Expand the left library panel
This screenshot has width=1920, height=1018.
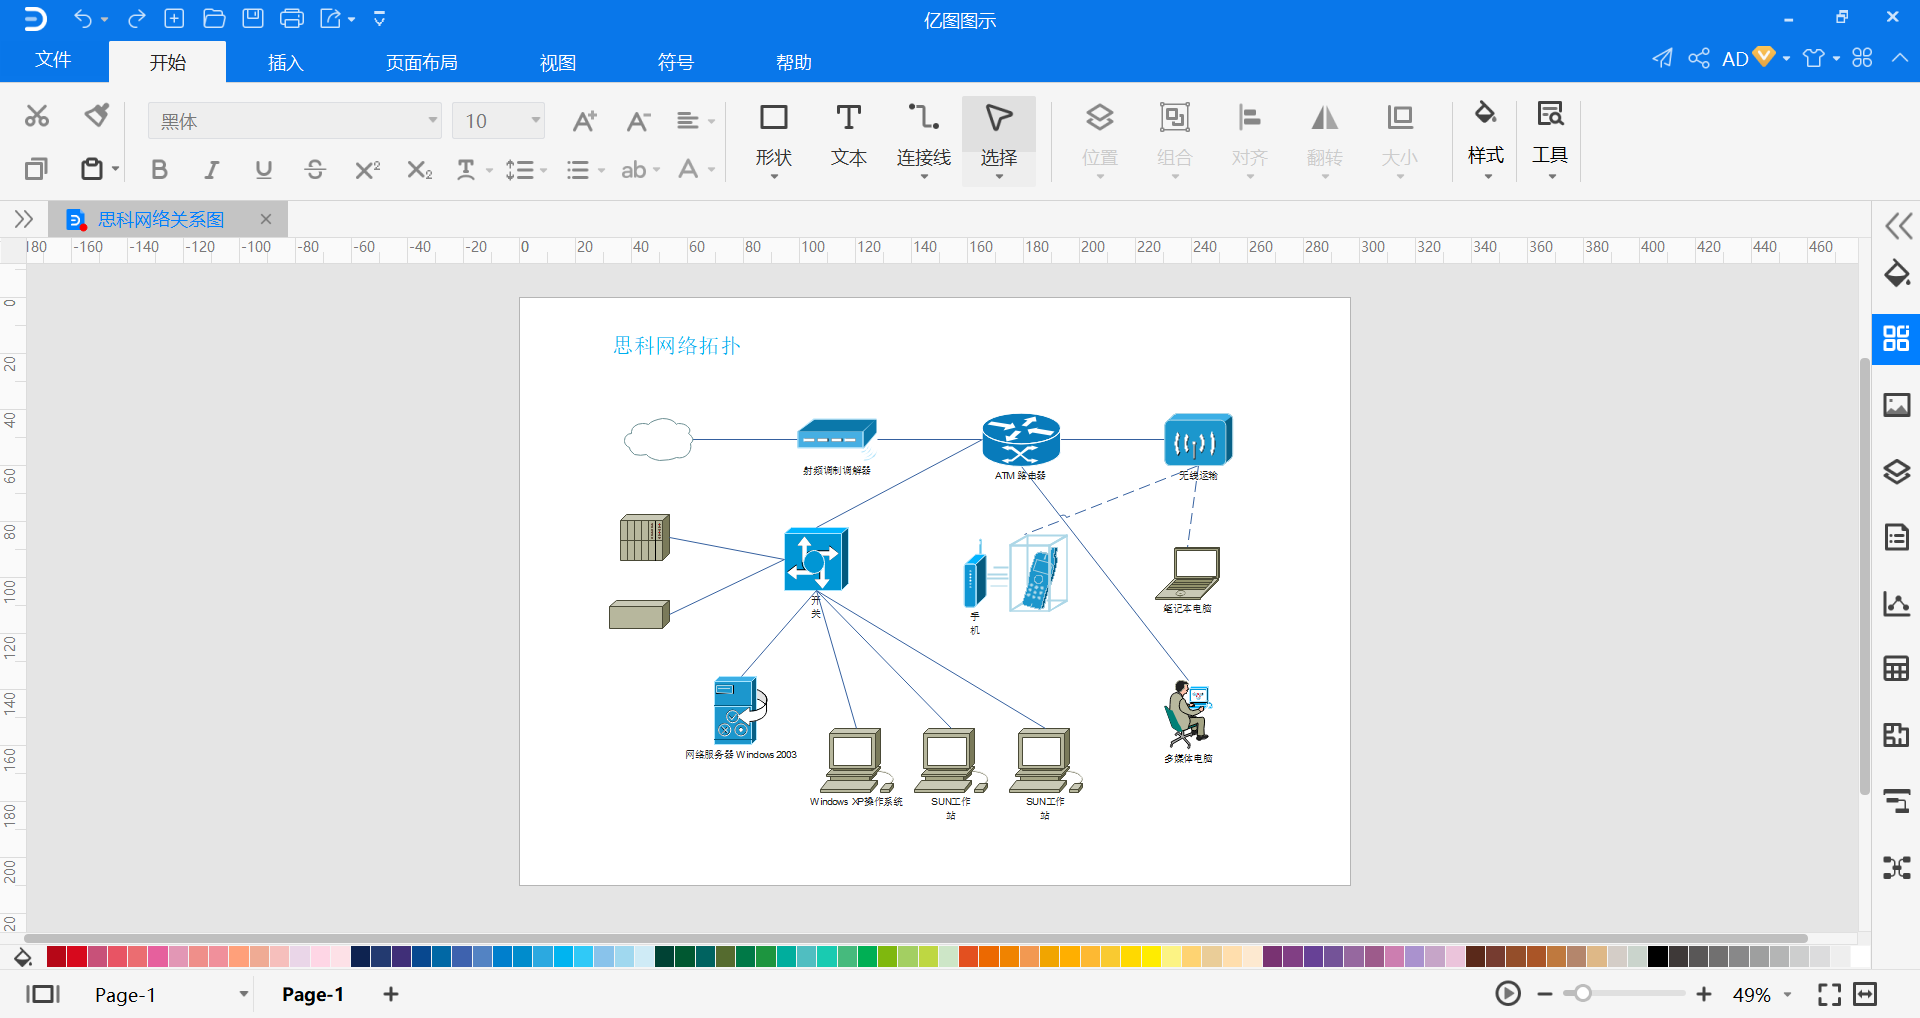(x=23, y=219)
